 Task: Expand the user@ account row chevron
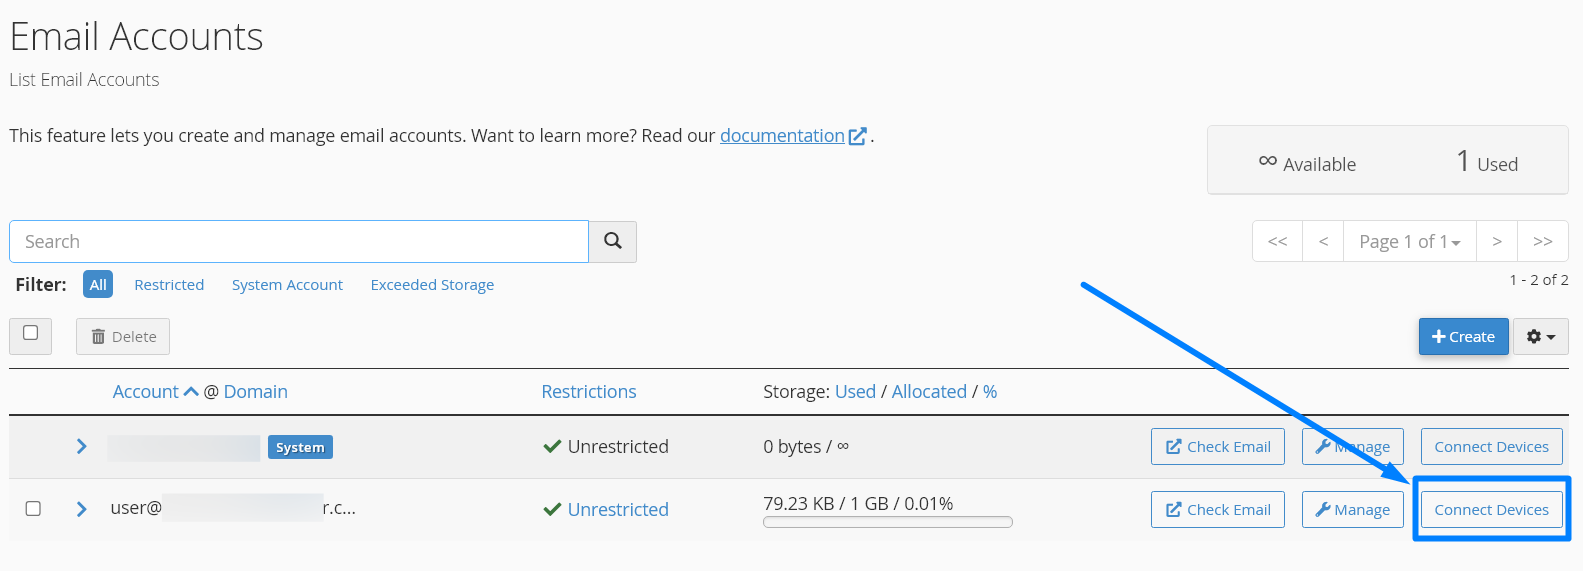point(82,509)
